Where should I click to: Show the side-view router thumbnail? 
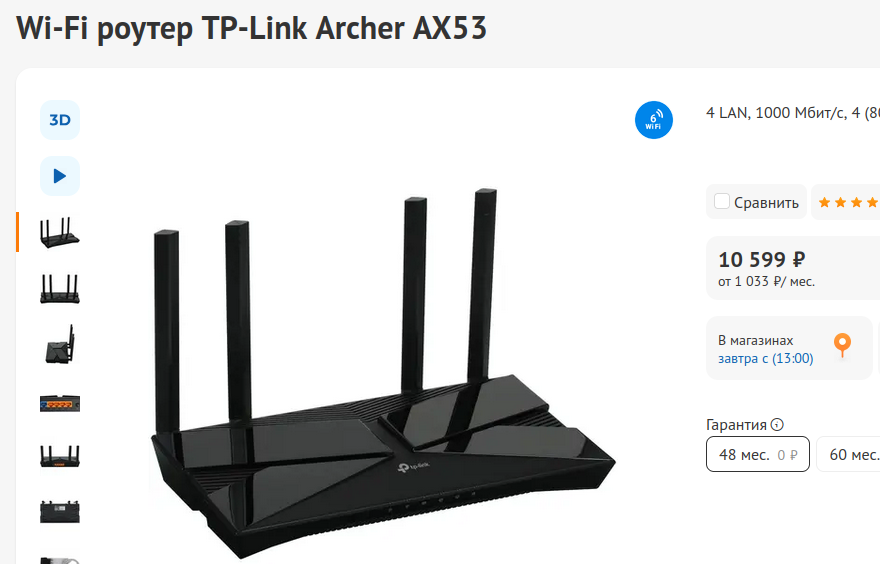pos(60,344)
